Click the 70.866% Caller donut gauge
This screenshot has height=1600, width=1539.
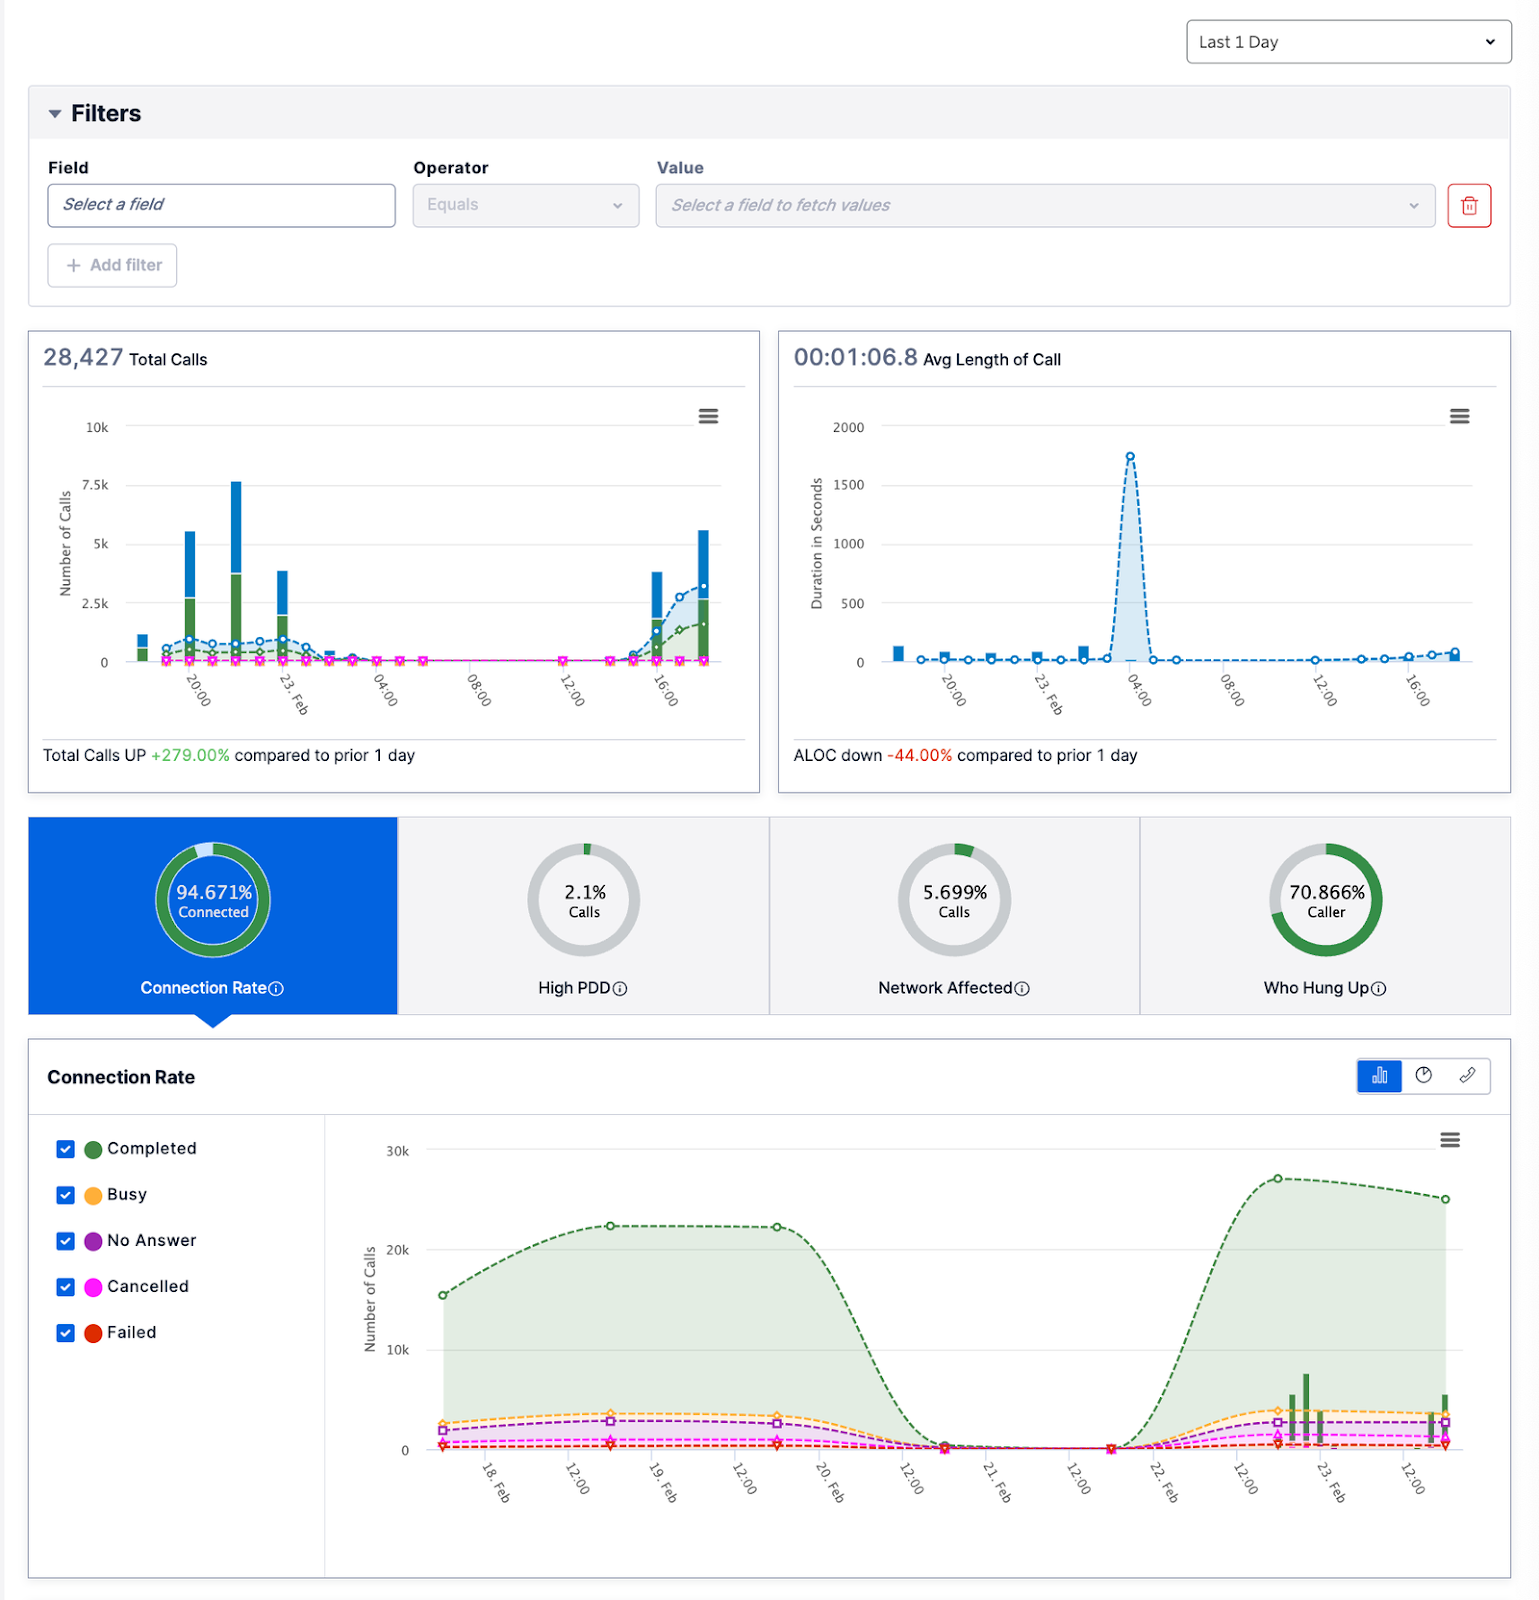(1325, 900)
